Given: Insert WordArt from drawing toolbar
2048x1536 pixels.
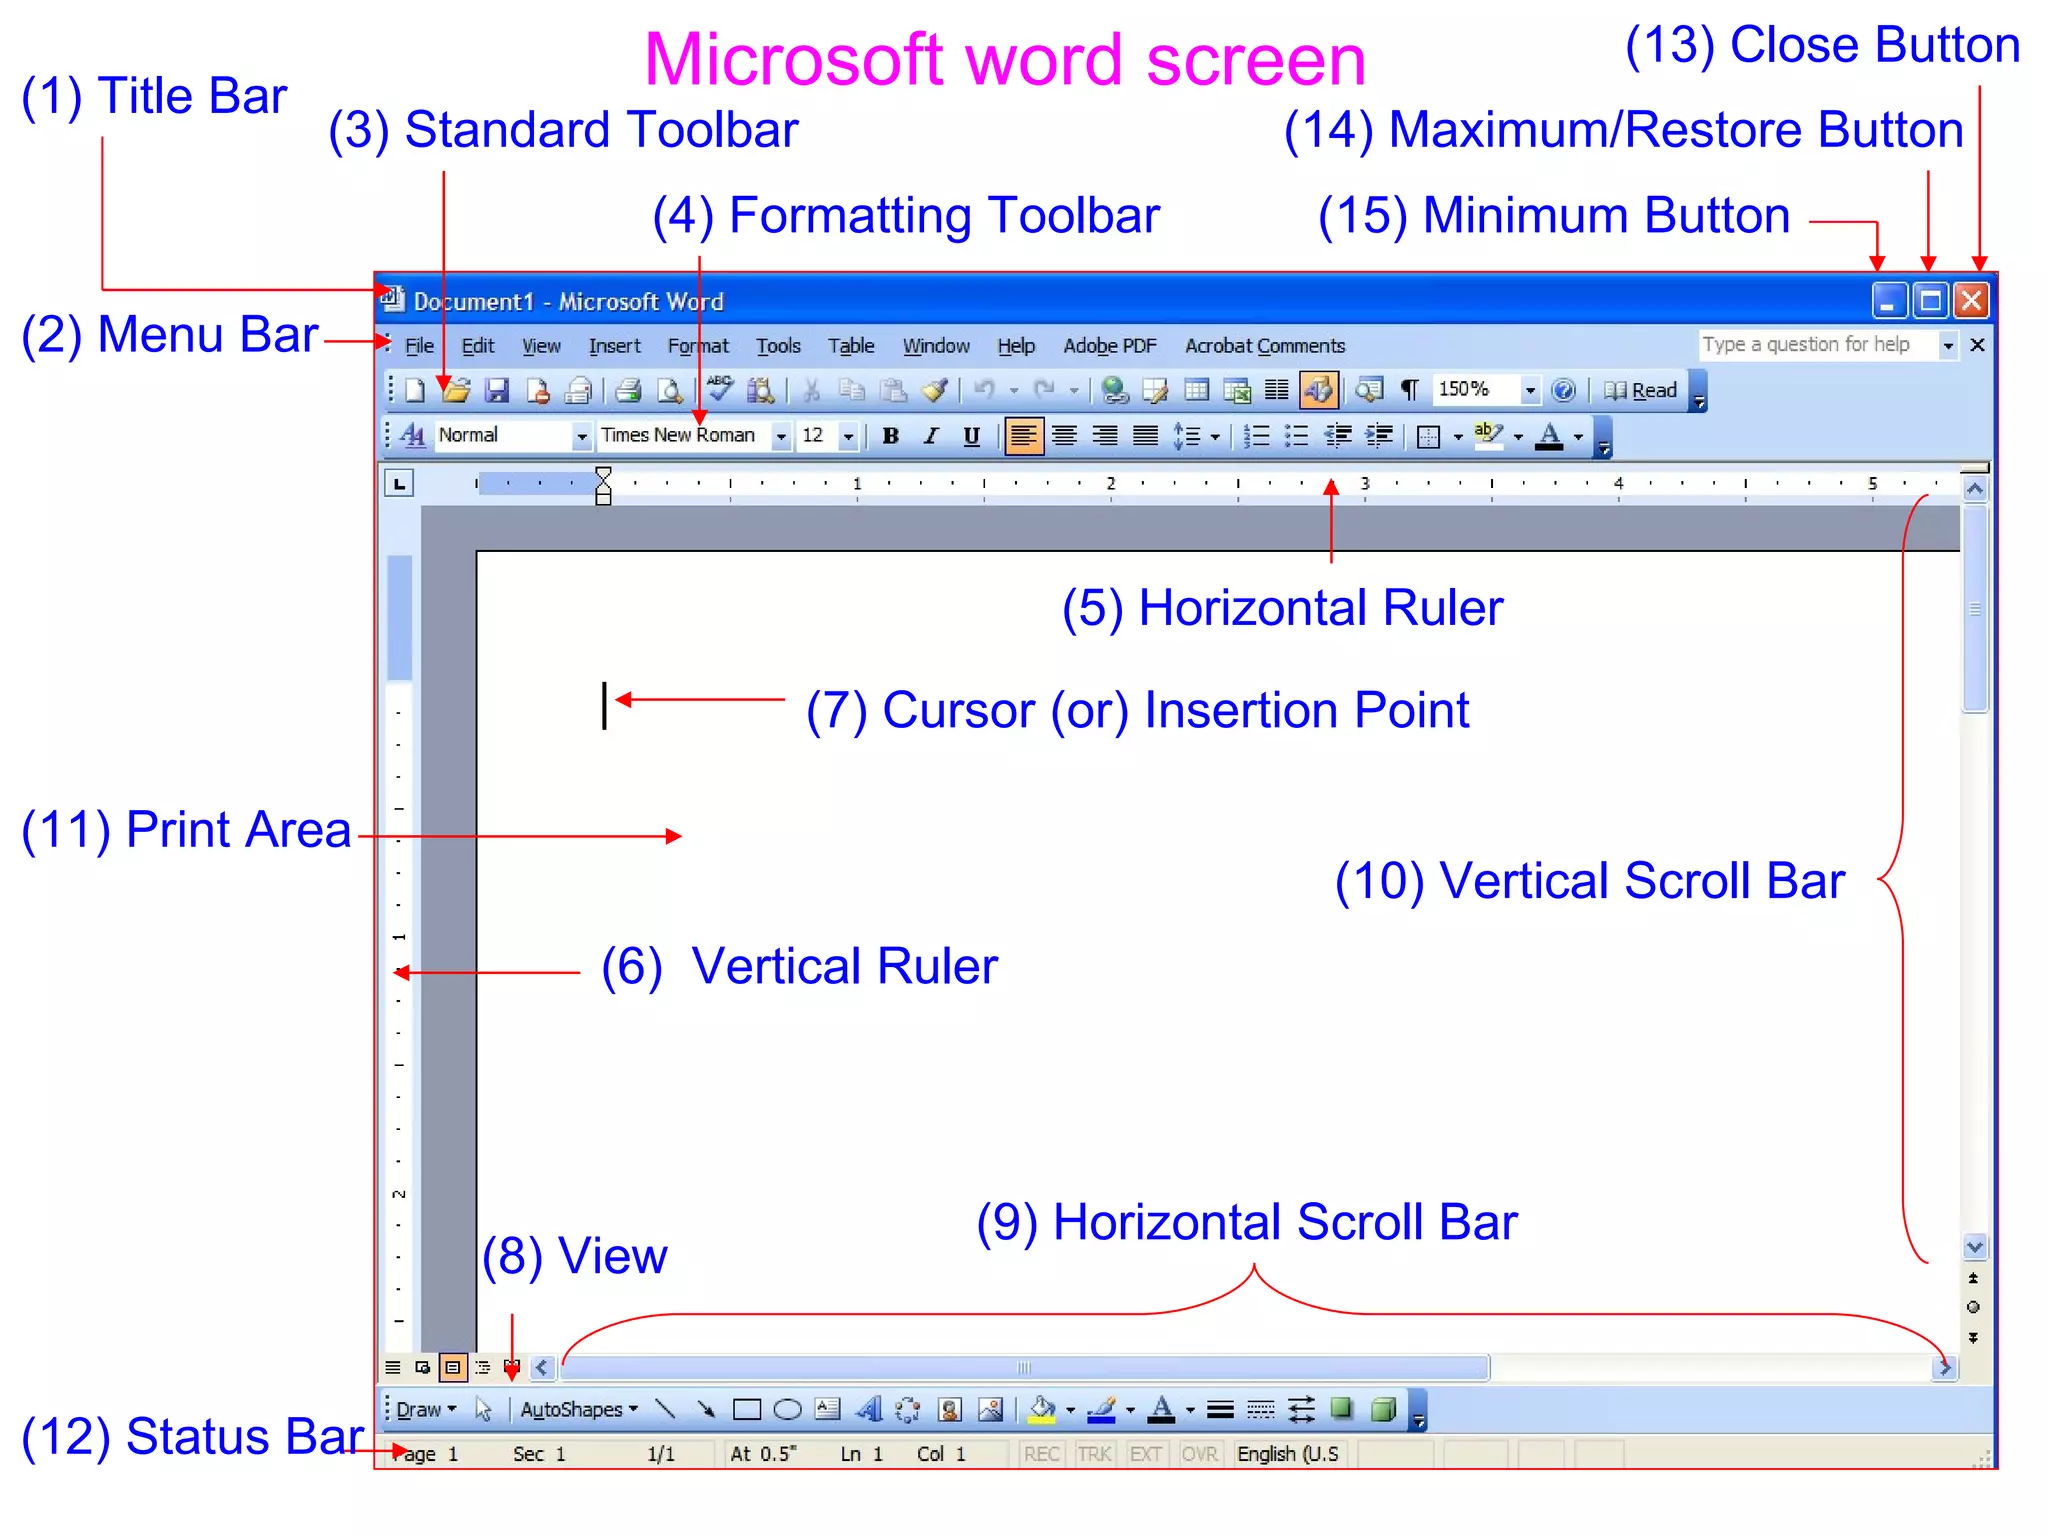Looking at the screenshot, I should click(869, 1410).
